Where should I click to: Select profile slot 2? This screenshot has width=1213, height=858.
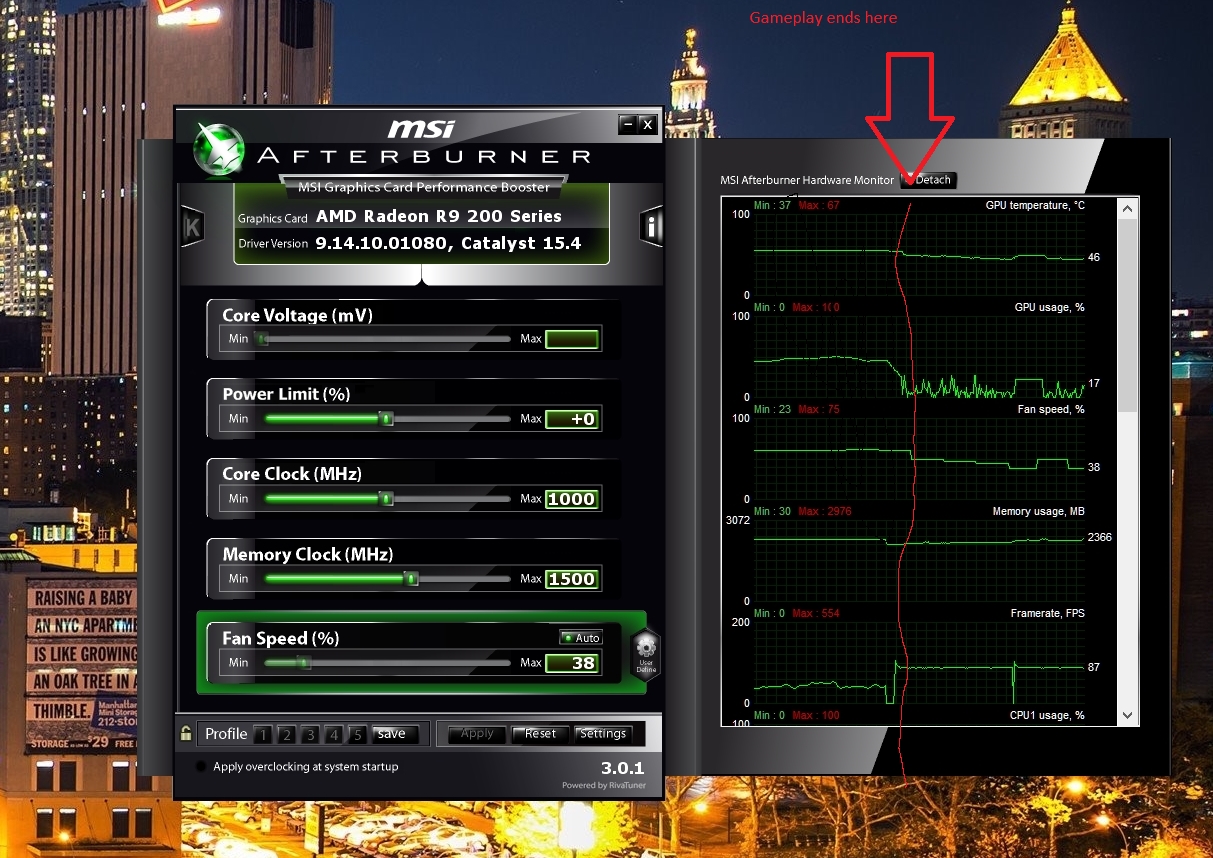(287, 735)
